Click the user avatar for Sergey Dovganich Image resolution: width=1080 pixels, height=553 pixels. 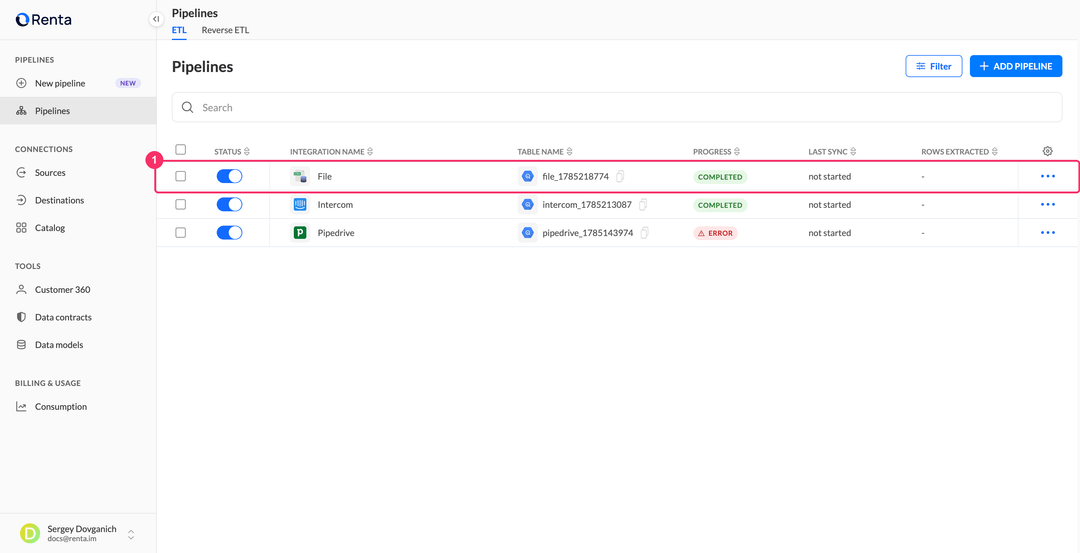tap(30, 534)
